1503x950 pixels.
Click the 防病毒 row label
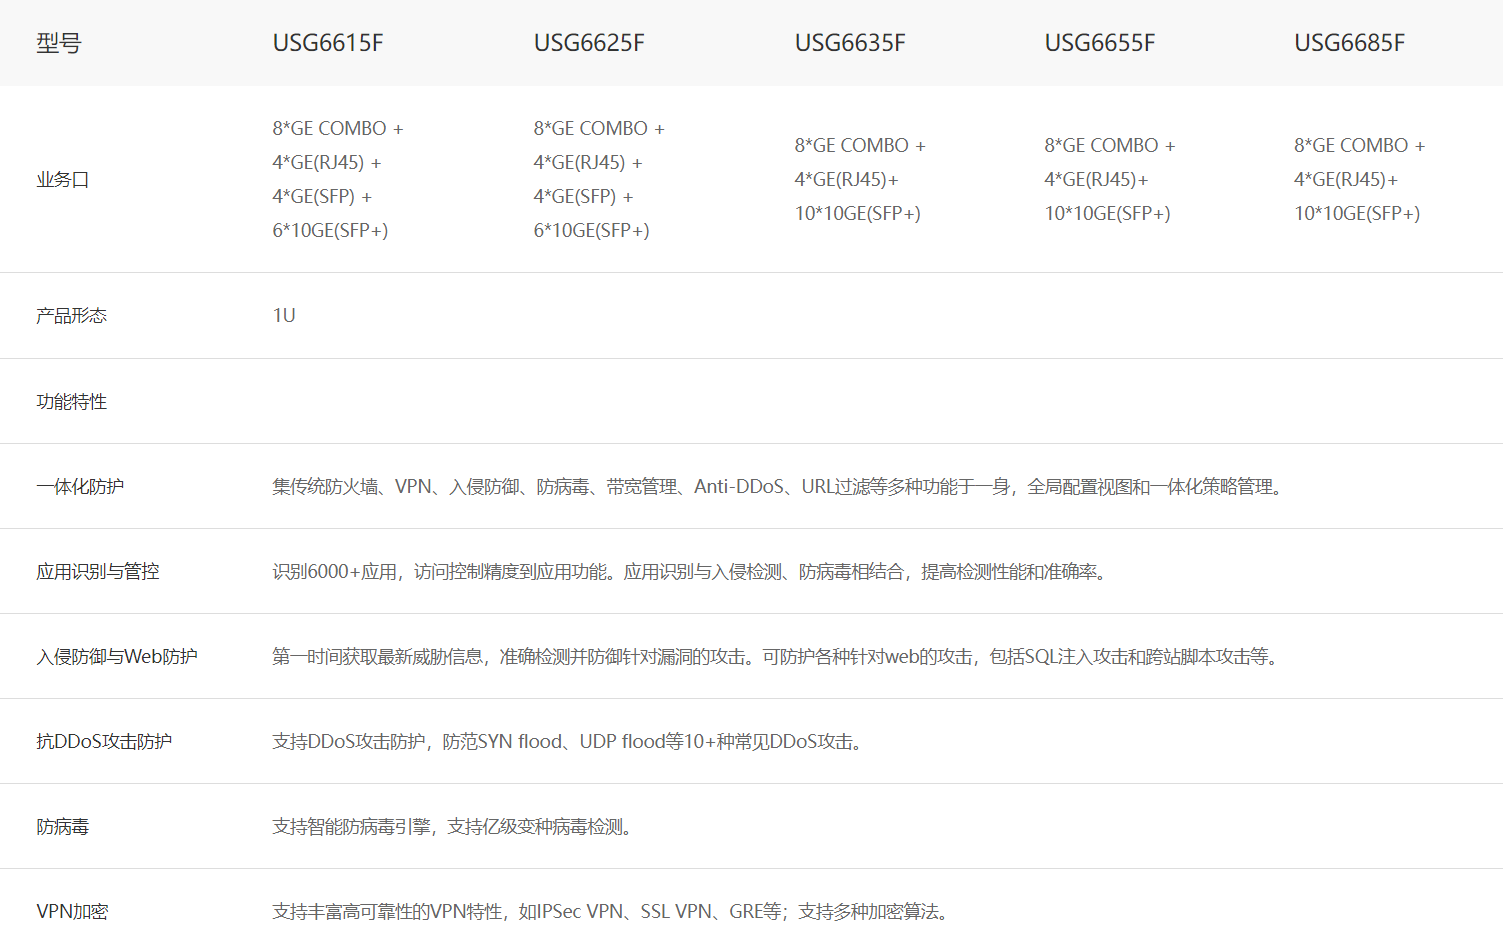coord(62,827)
